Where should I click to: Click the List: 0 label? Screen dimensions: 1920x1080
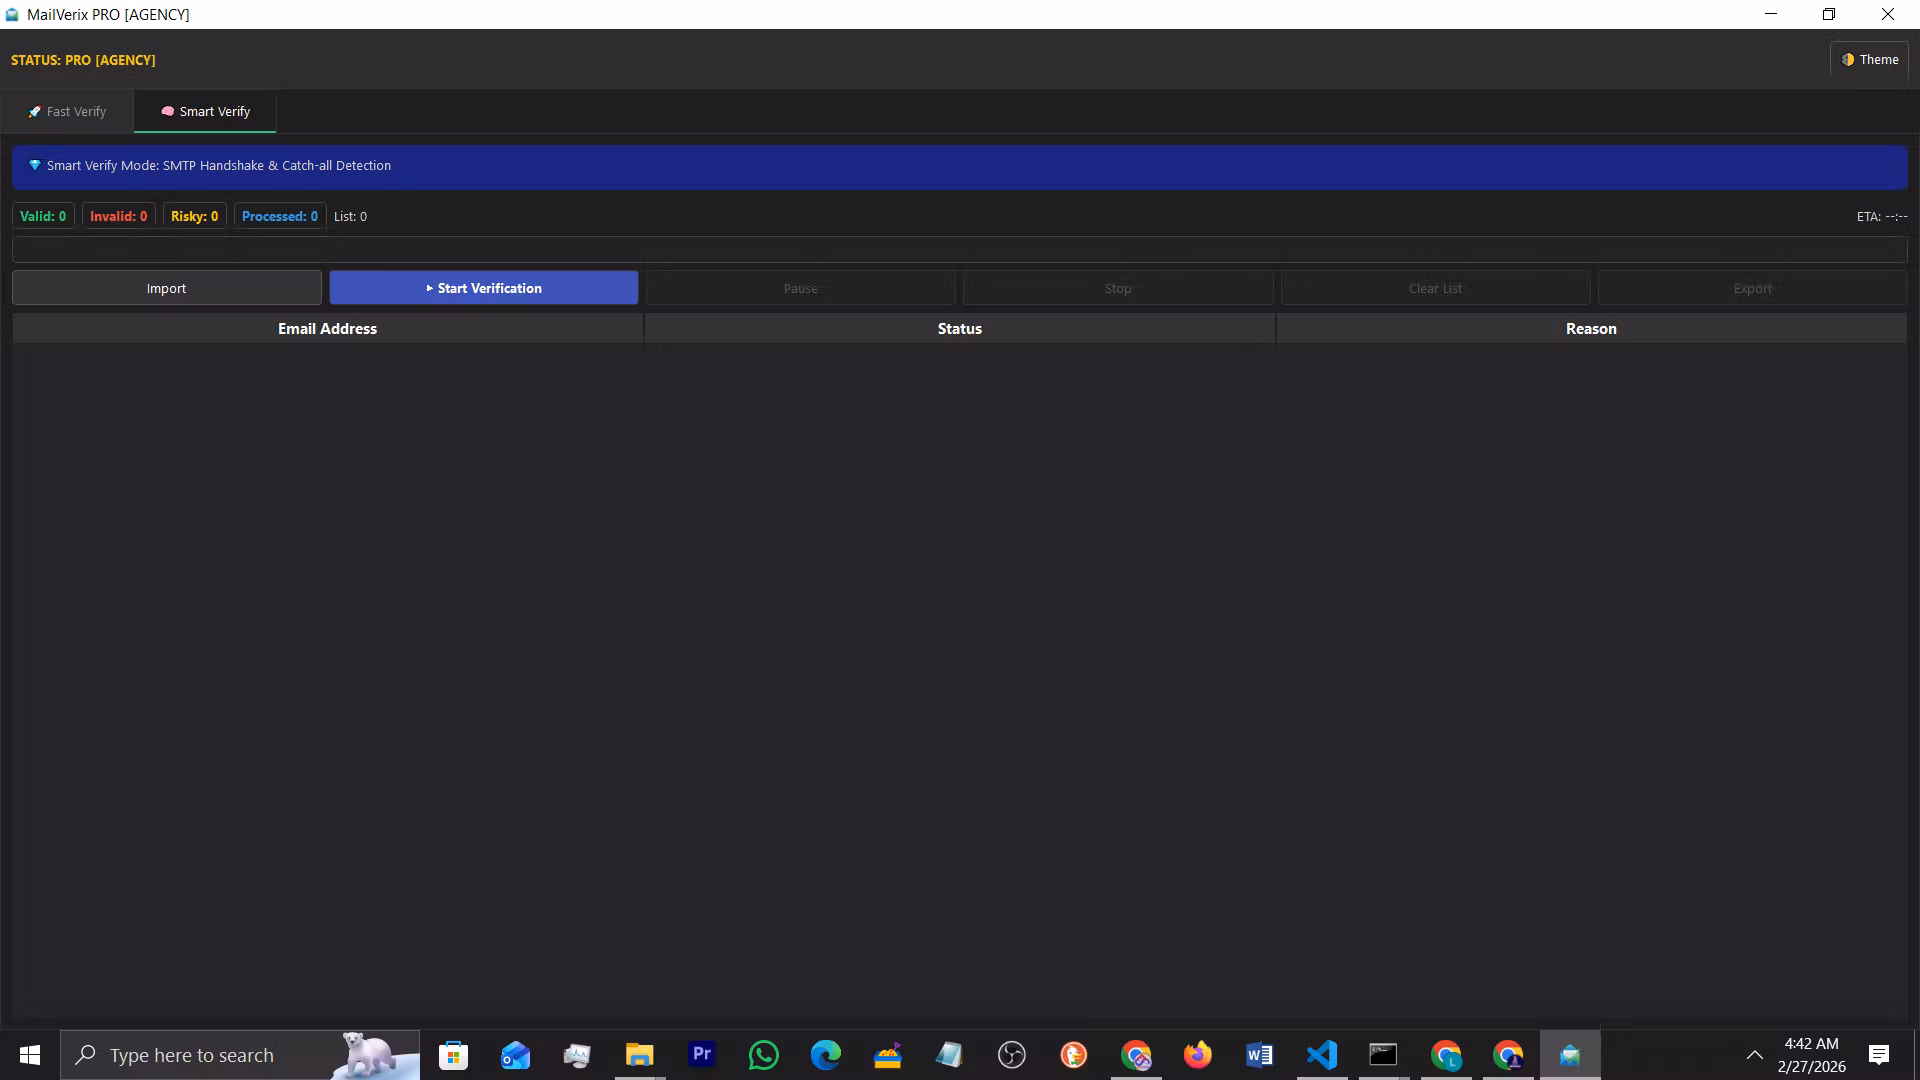350,216
